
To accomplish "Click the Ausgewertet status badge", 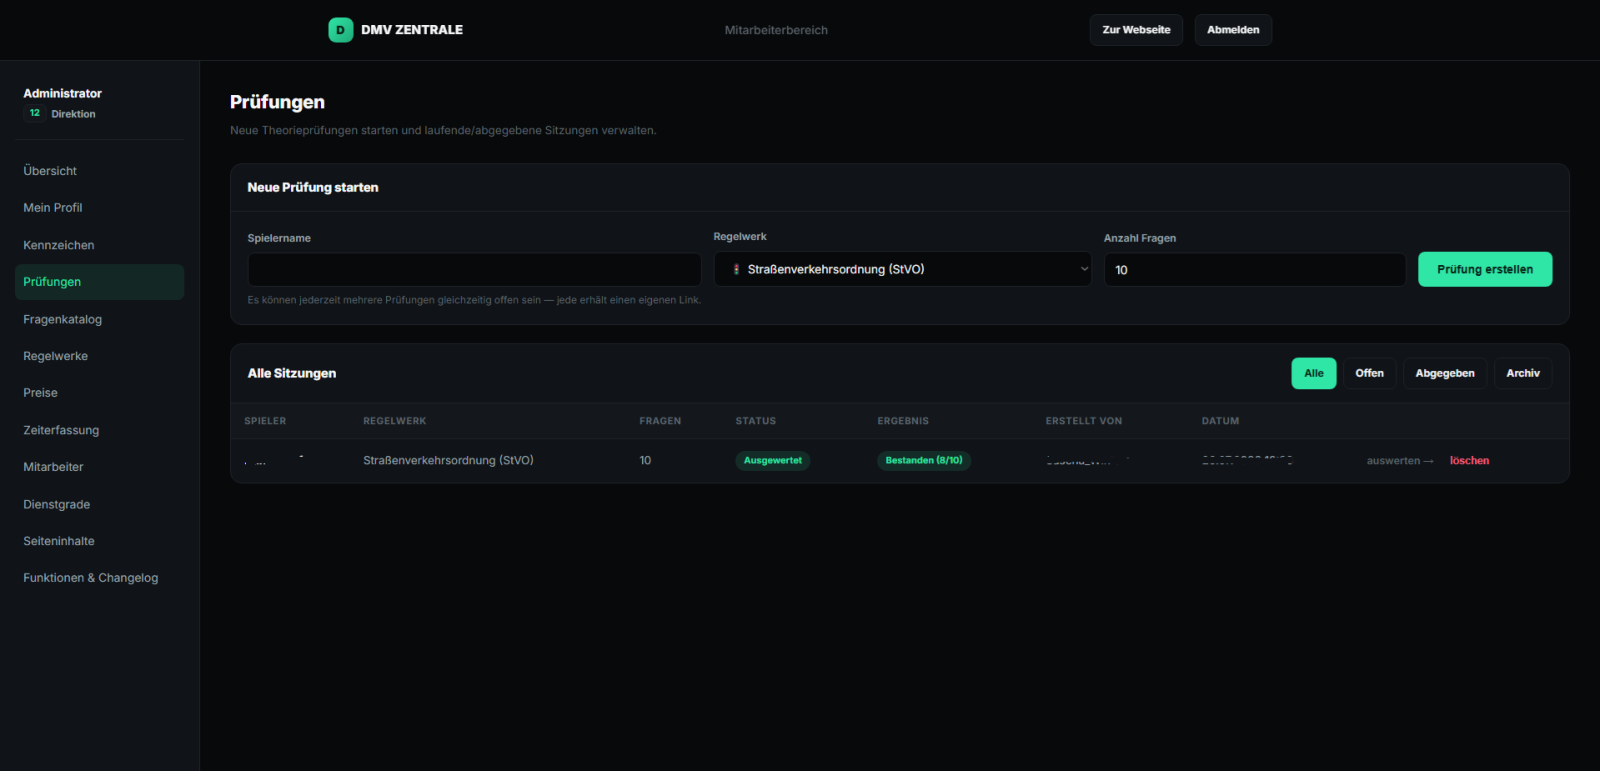I will [773, 461].
